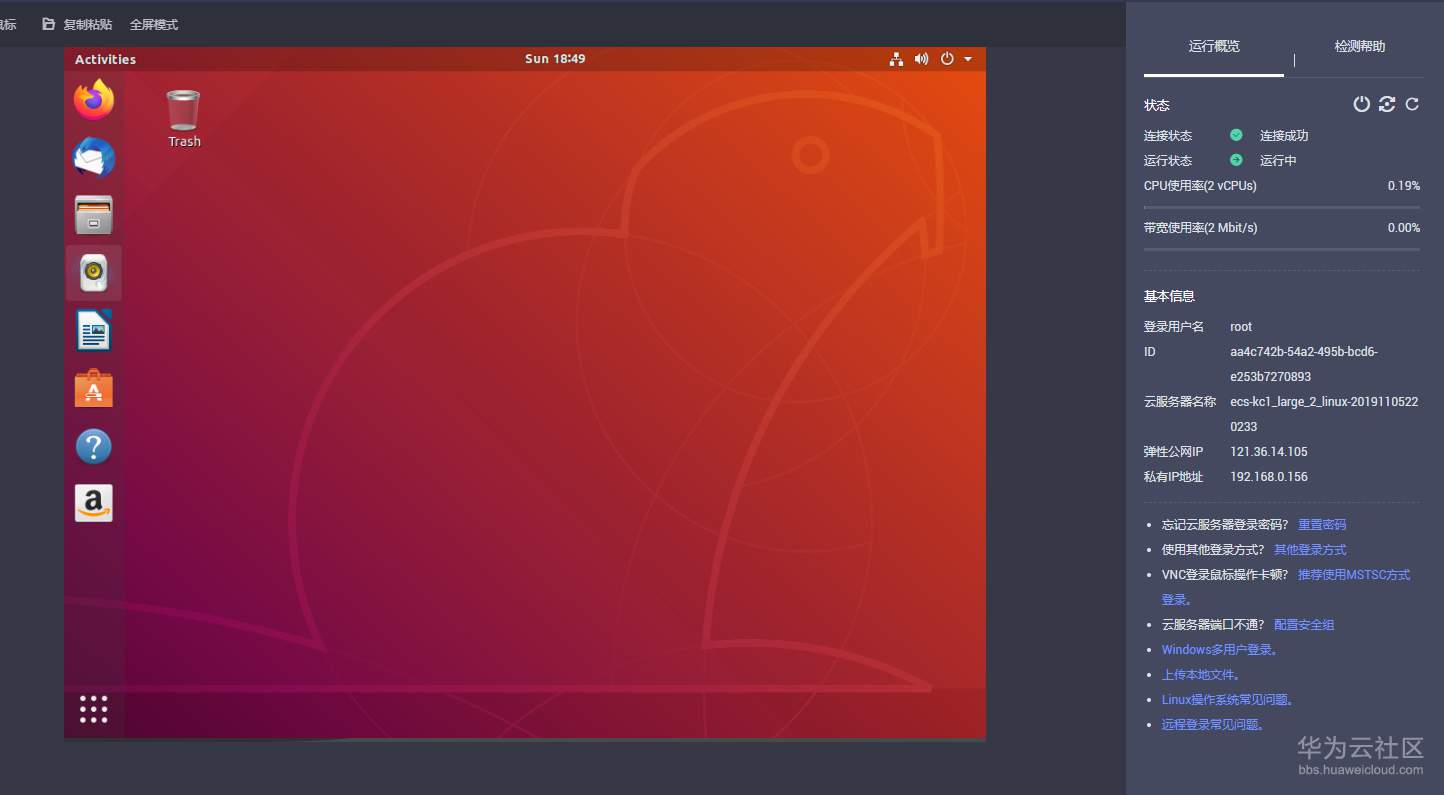Click the server name starting with ecs-kc1_large_2_linux
The height and width of the screenshot is (795, 1444).
pos(1324,414)
